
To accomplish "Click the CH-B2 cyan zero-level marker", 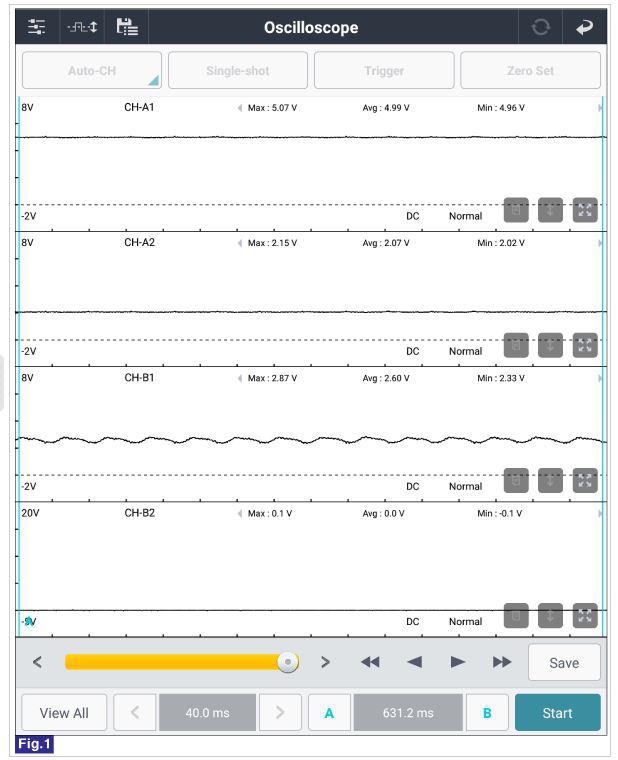I will click(x=29, y=621).
